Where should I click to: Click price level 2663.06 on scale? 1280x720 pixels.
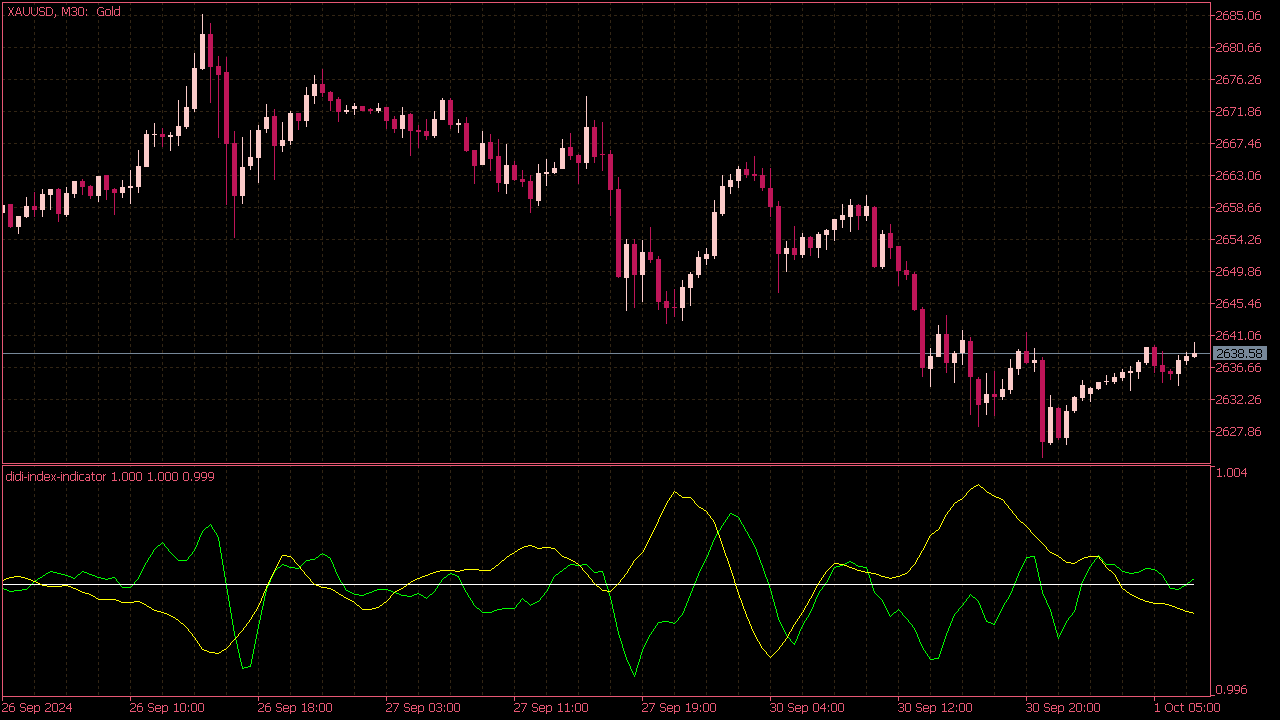pyautogui.click(x=1239, y=176)
